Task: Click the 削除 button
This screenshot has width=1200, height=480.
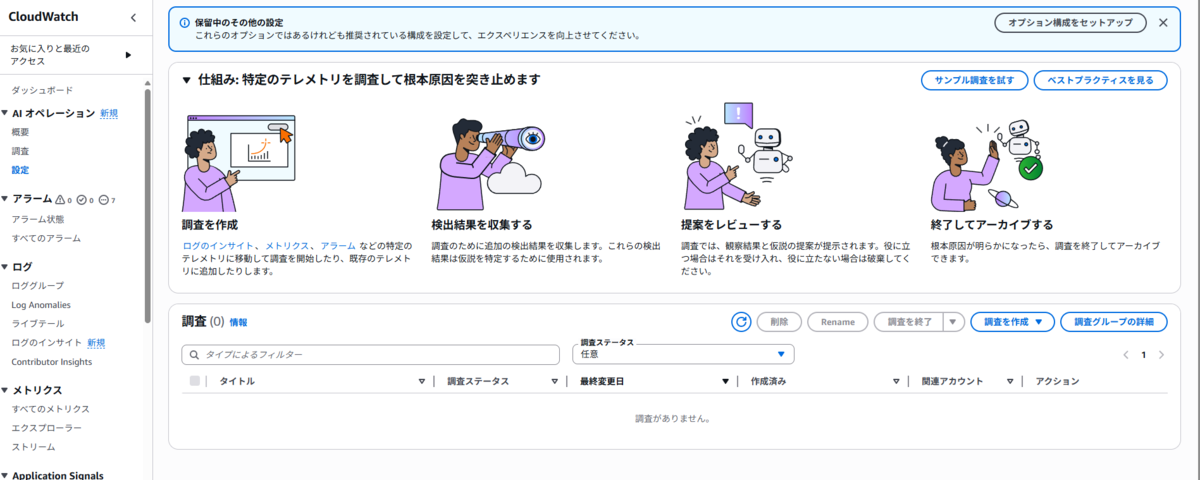Action: (779, 322)
